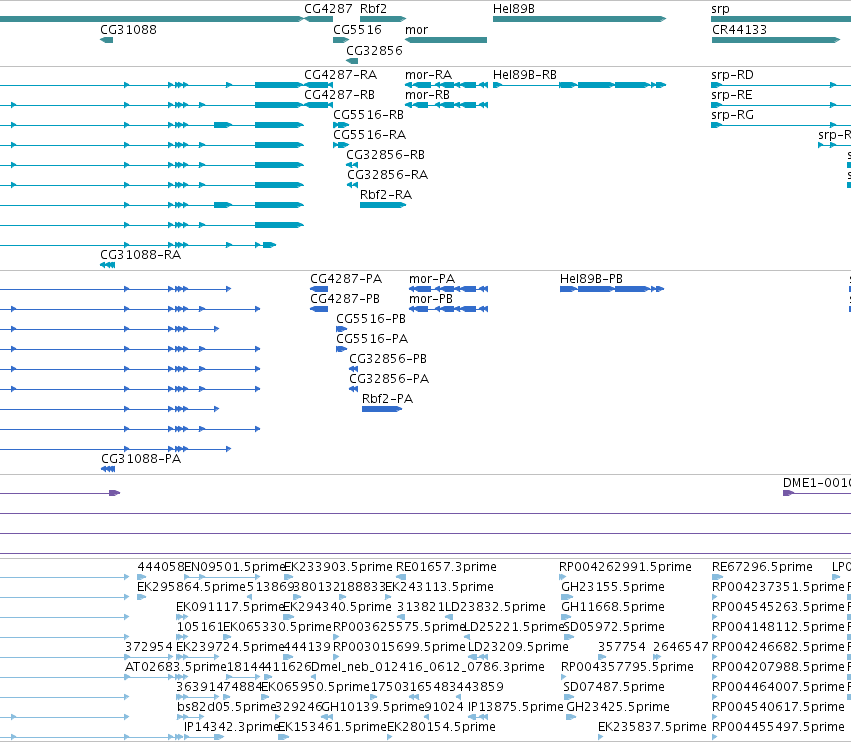Image resolution: width=851 pixels, height=742 pixels.
Task: Select the mor-PA protein label
Action: tap(431, 278)
